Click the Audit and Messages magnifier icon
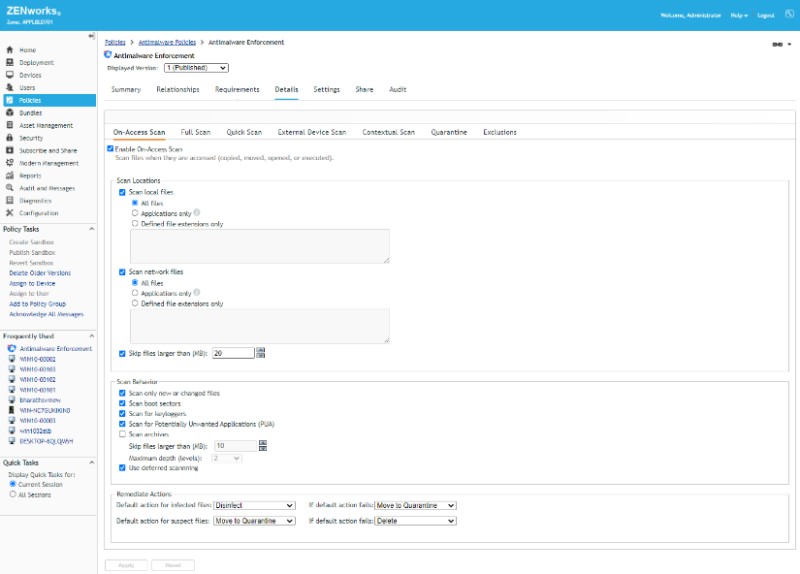This screenshot has height=574, width=800. click(9, 188)
